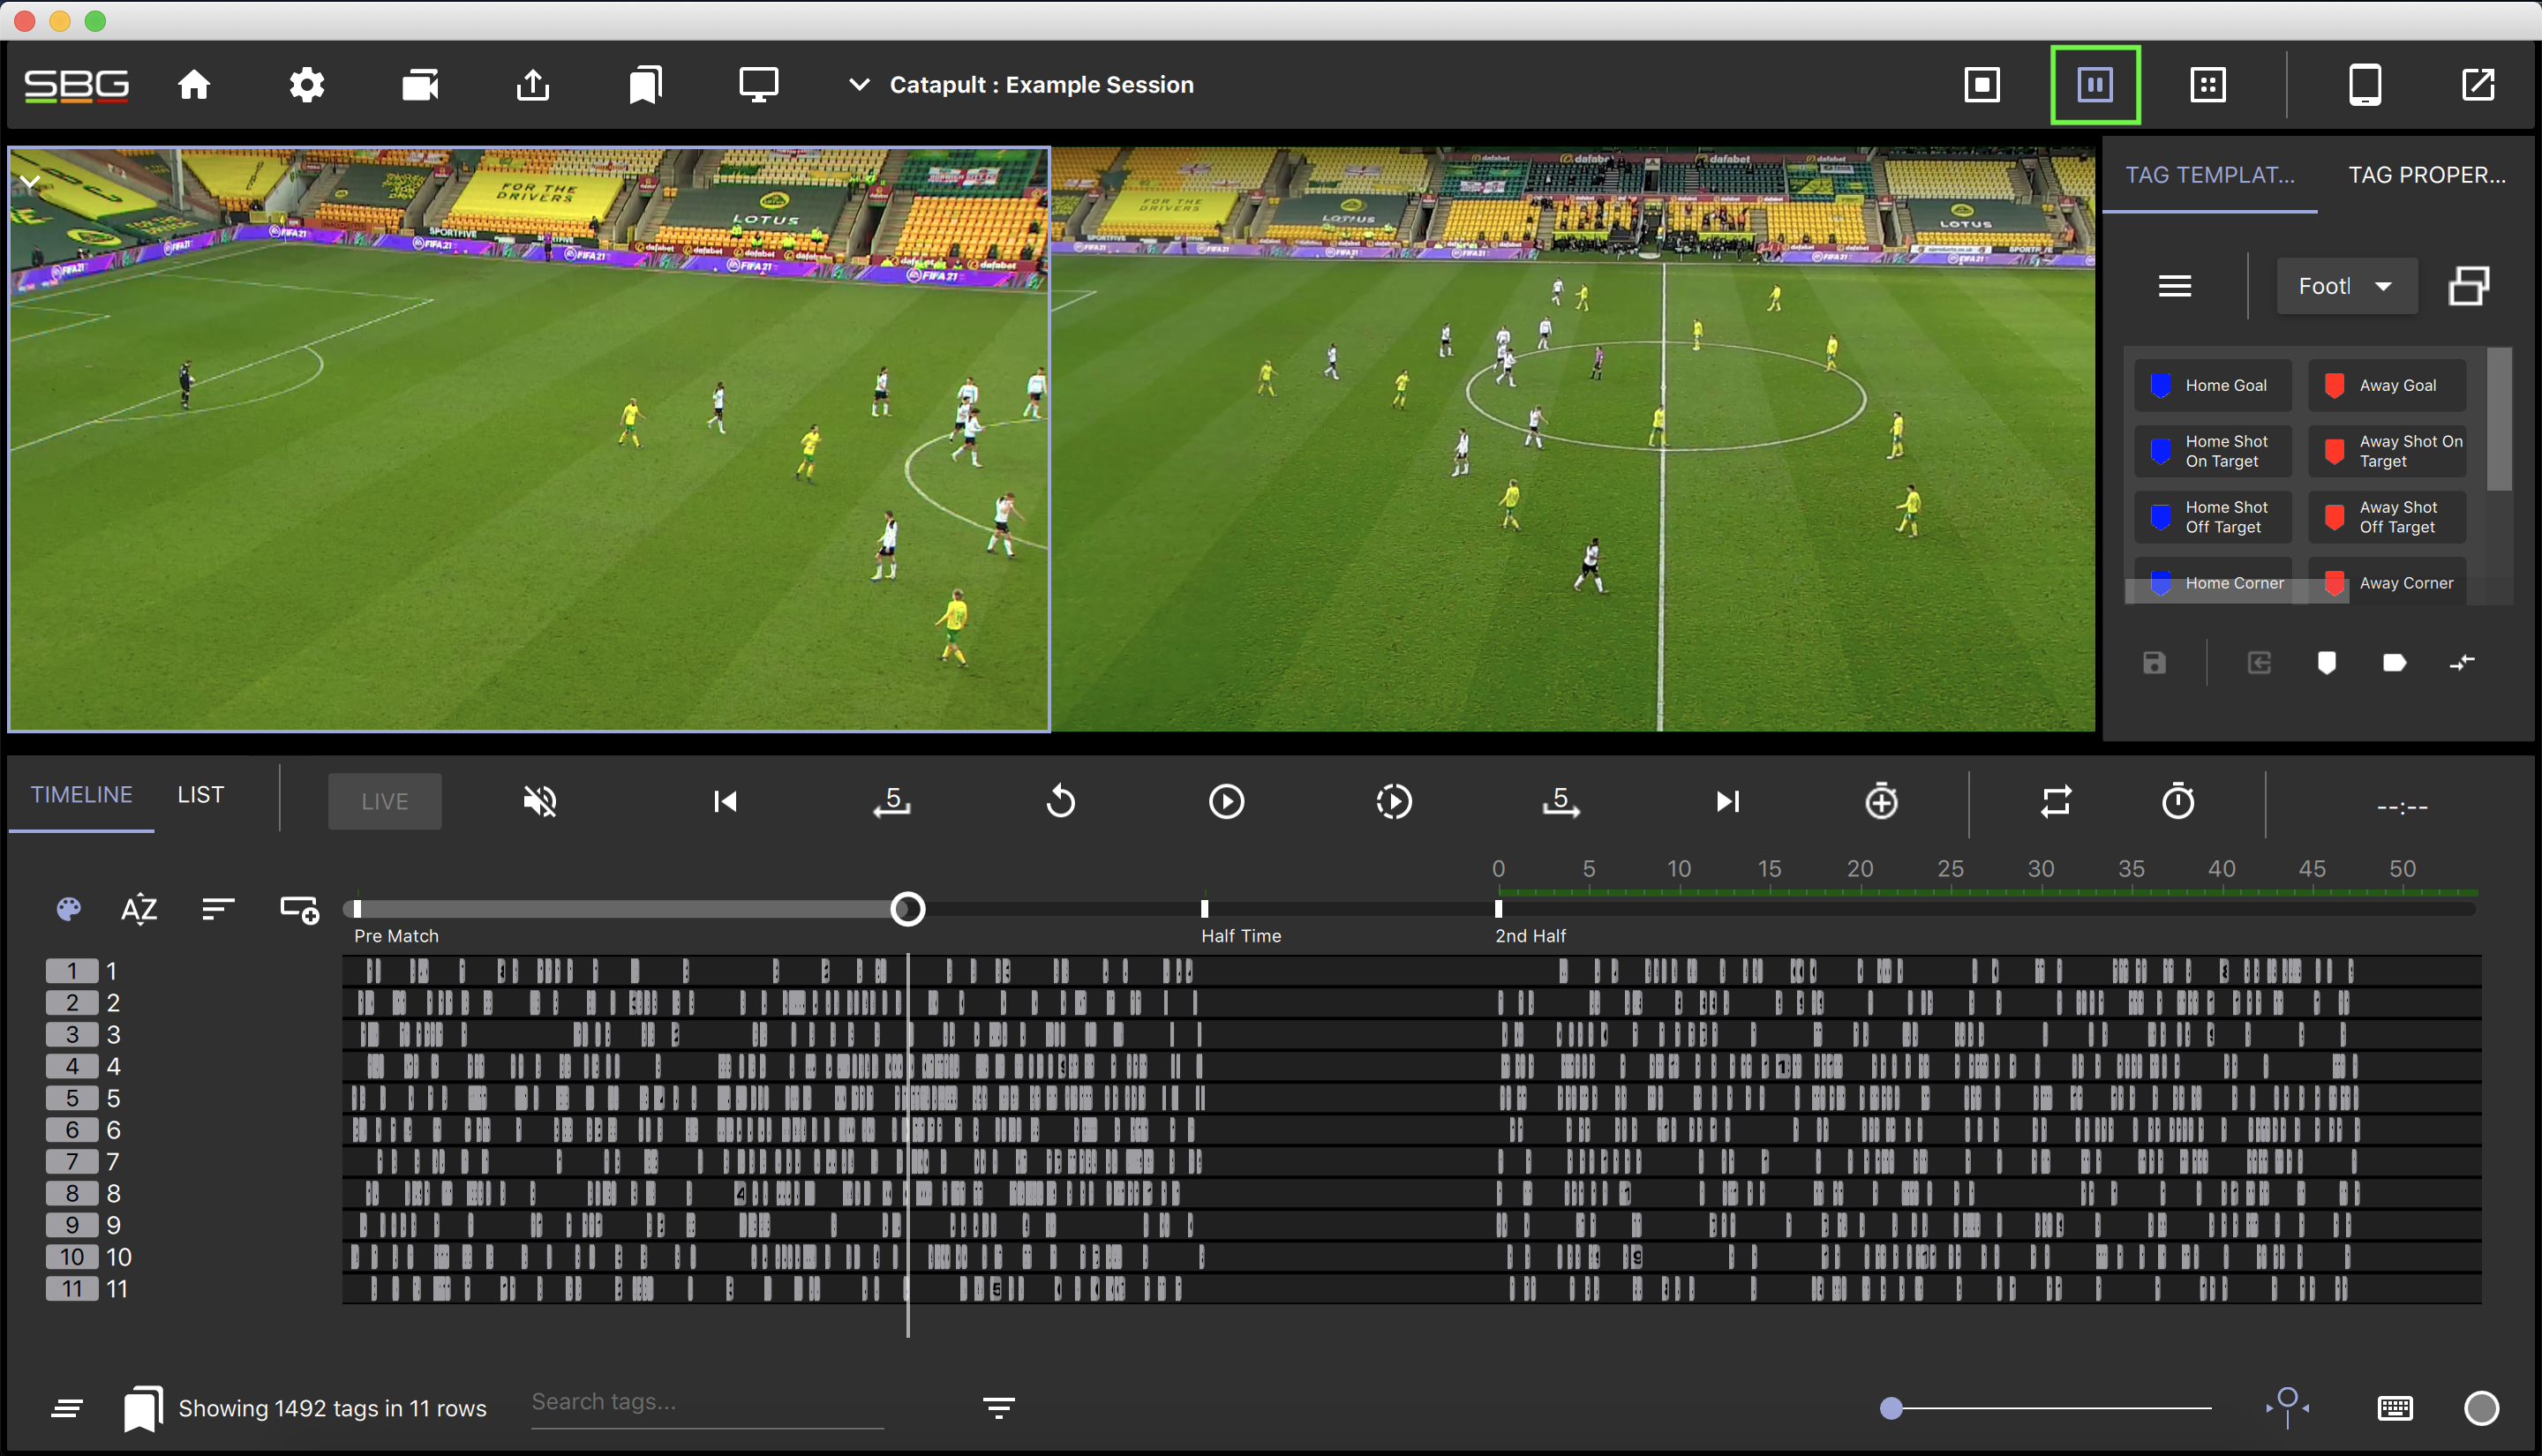Click the Home Corner tag button

pyautogui.click(x=2212, y=582)
